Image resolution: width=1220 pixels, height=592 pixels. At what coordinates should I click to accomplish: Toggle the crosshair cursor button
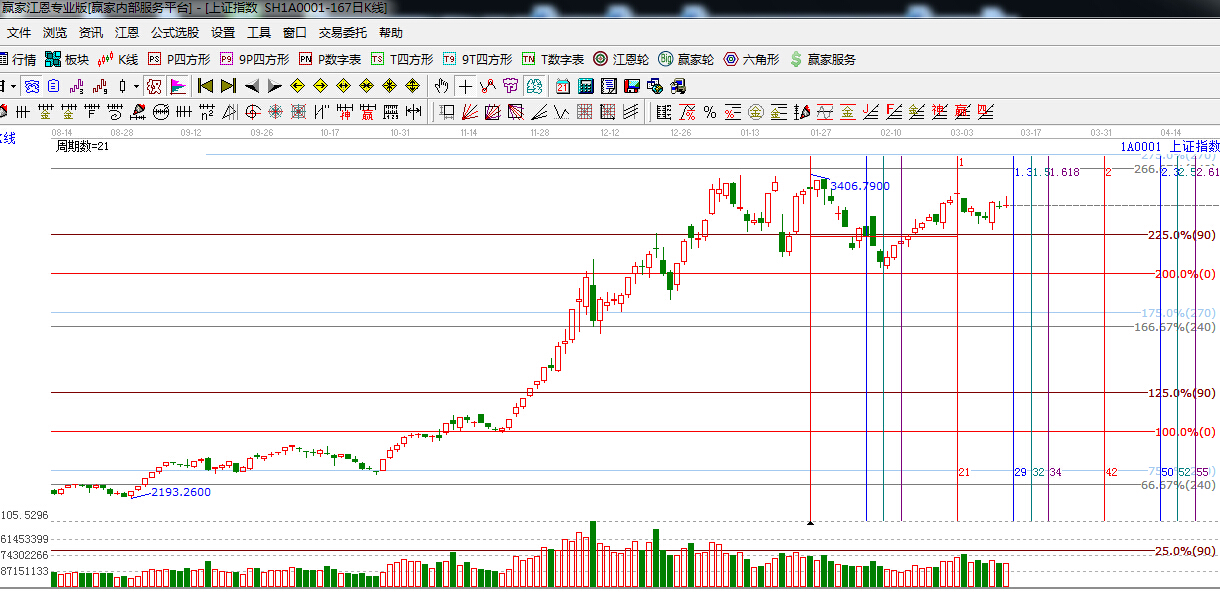[465, 86]
